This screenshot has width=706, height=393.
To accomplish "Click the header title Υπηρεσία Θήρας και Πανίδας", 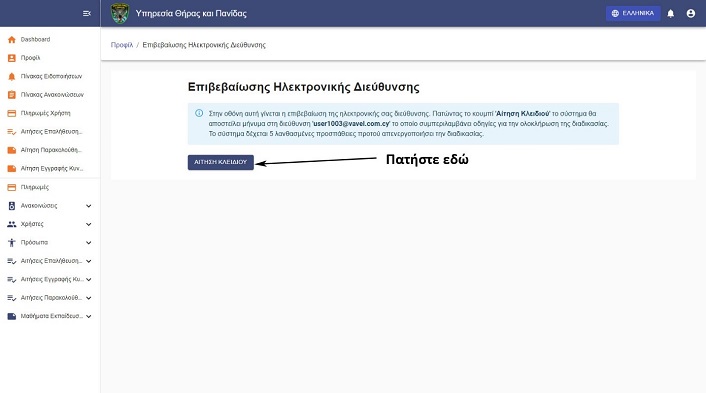I will [x=191, y=14].
